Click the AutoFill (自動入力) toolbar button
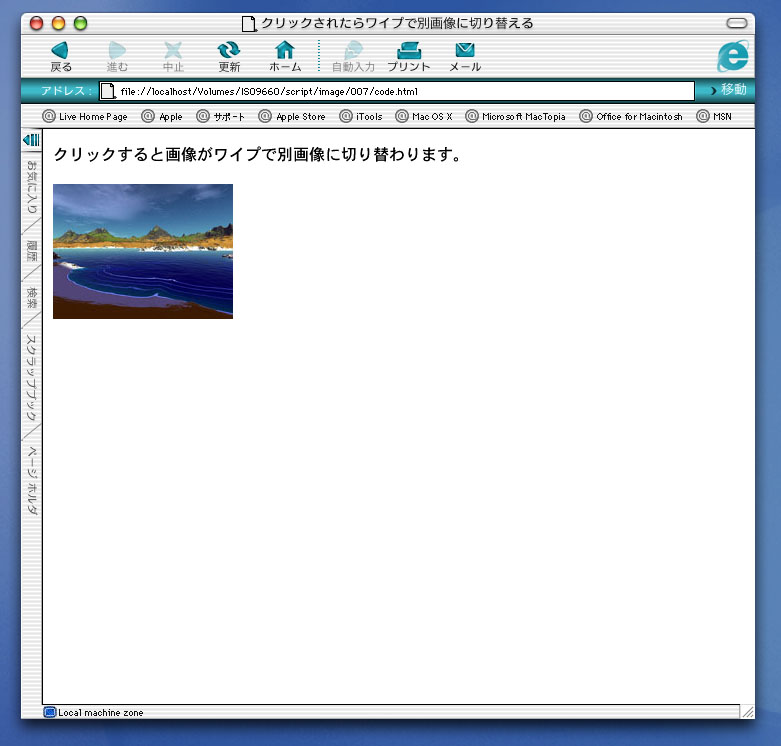The width and height of the screenshot is (781, 746). coord(353,57)
